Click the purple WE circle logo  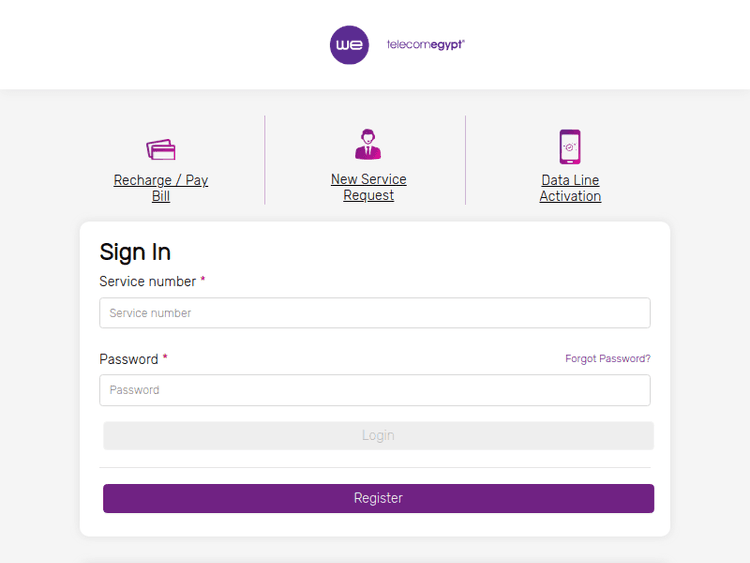(x=349, y=45)
